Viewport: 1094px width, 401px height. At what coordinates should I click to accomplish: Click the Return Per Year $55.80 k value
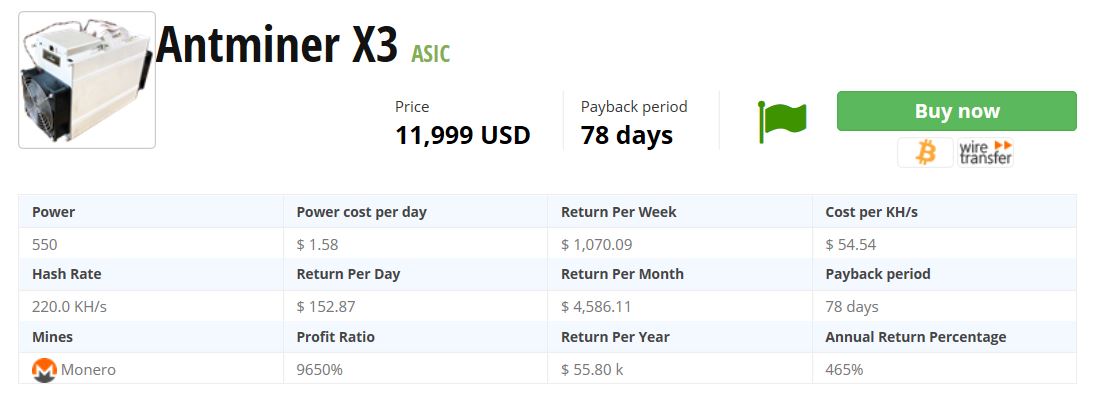point(592,370)
